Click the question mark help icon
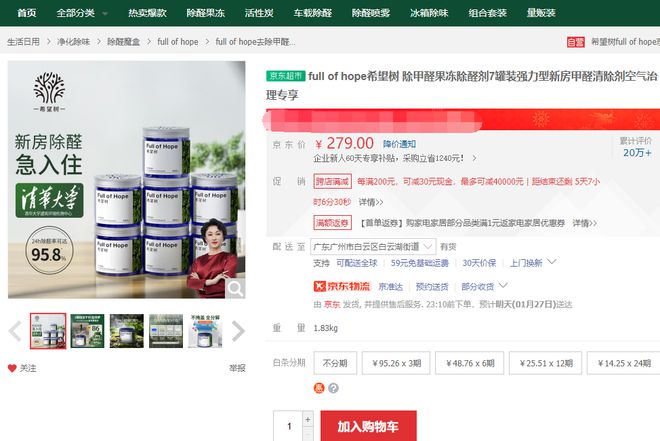 [333, 388]
